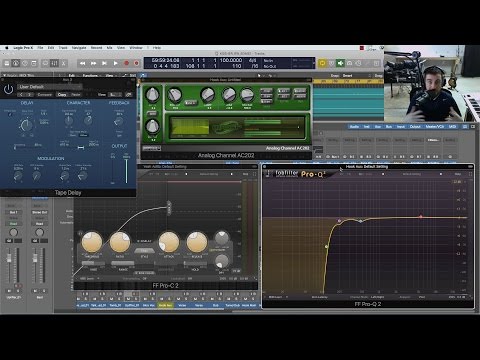
Task: Open the Window menu
Action: tap(136, 48)
